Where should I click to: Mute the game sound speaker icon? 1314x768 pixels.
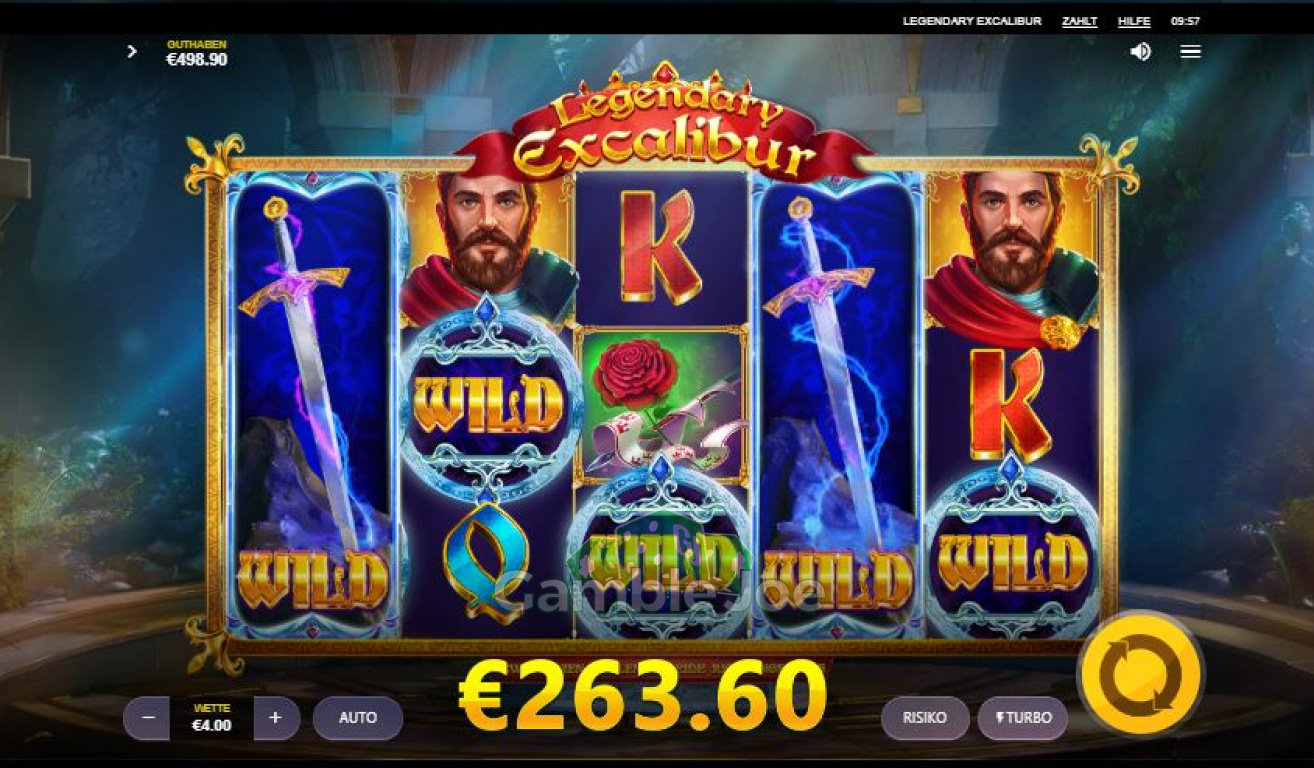pos(1140,51)
